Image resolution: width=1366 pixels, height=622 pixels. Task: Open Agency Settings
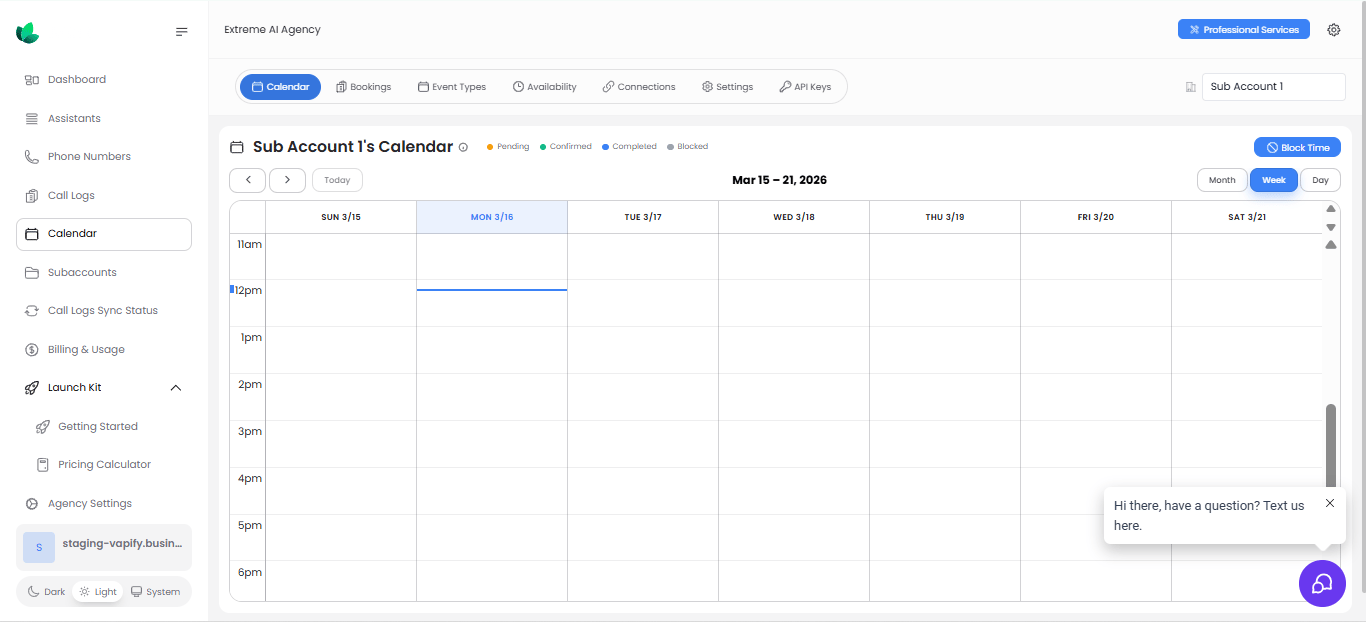point(104,503)
